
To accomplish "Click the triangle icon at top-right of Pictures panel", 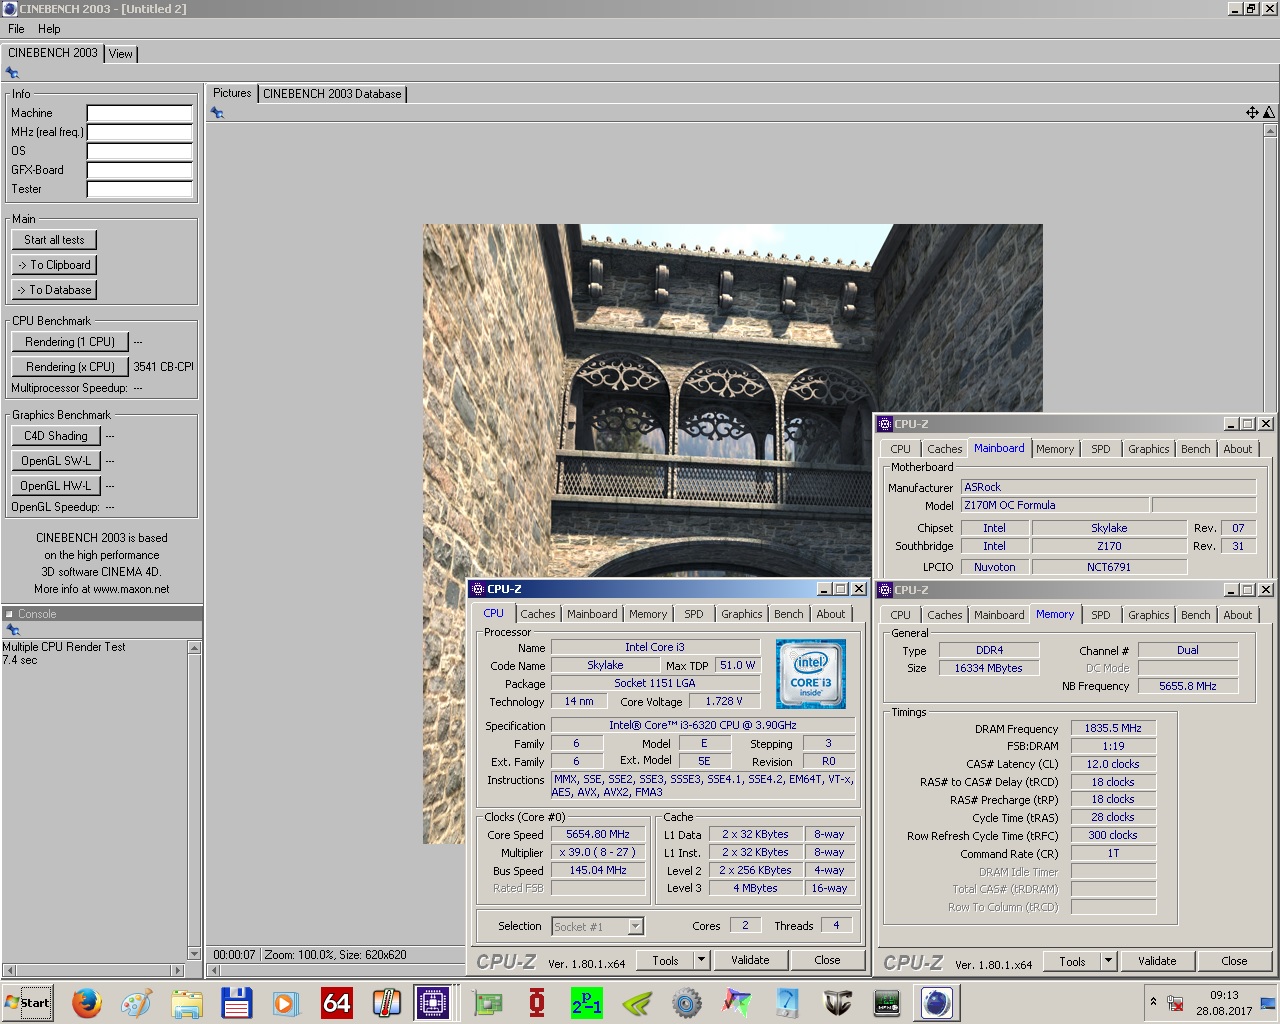I will coord(1269,112).
